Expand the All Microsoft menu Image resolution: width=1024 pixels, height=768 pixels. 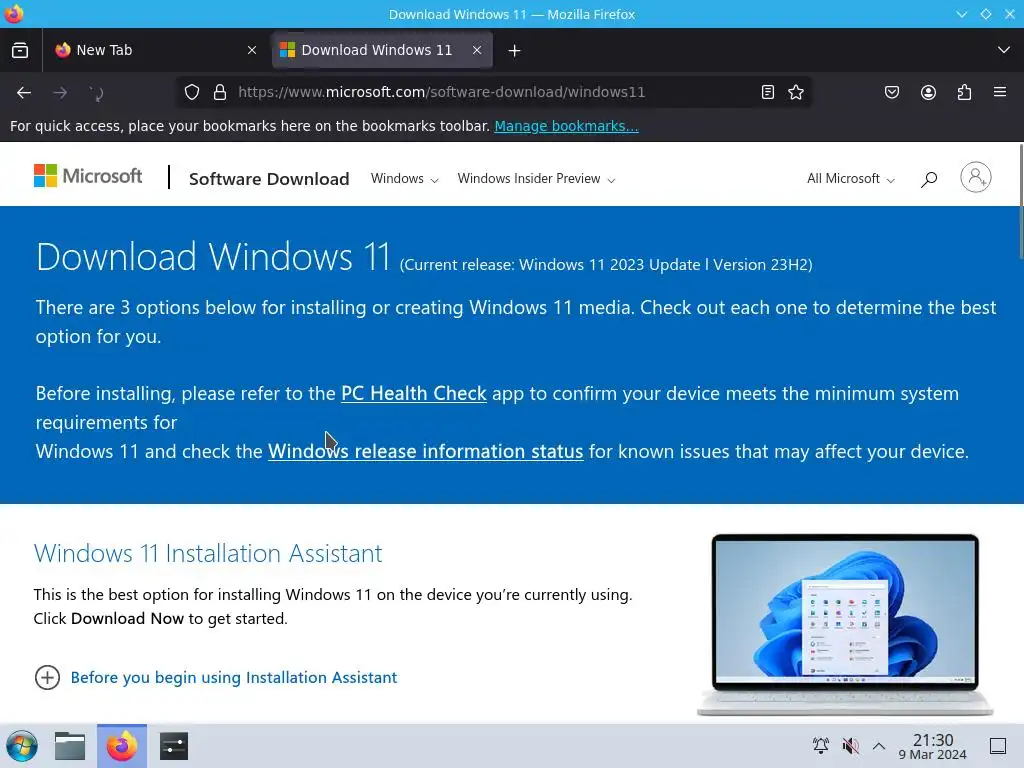point(851,178)
